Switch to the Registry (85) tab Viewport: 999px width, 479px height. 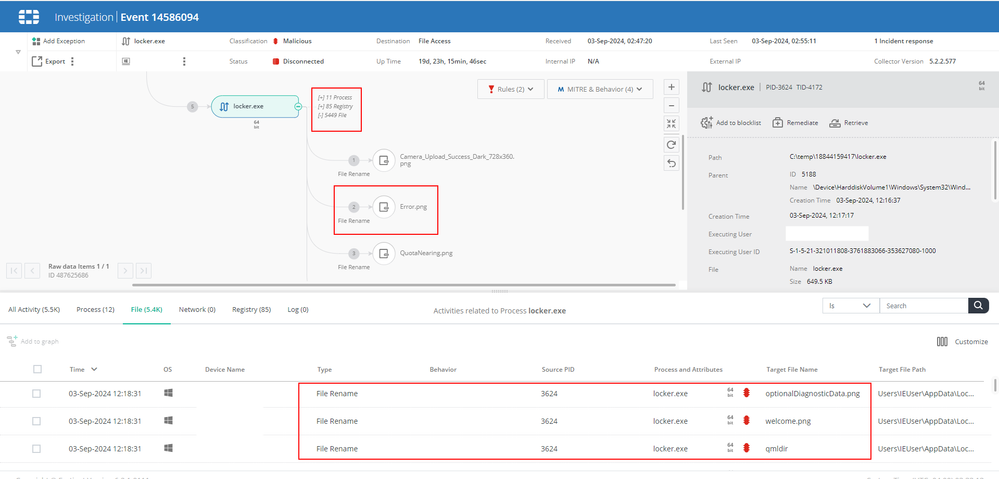pos(251,310)
